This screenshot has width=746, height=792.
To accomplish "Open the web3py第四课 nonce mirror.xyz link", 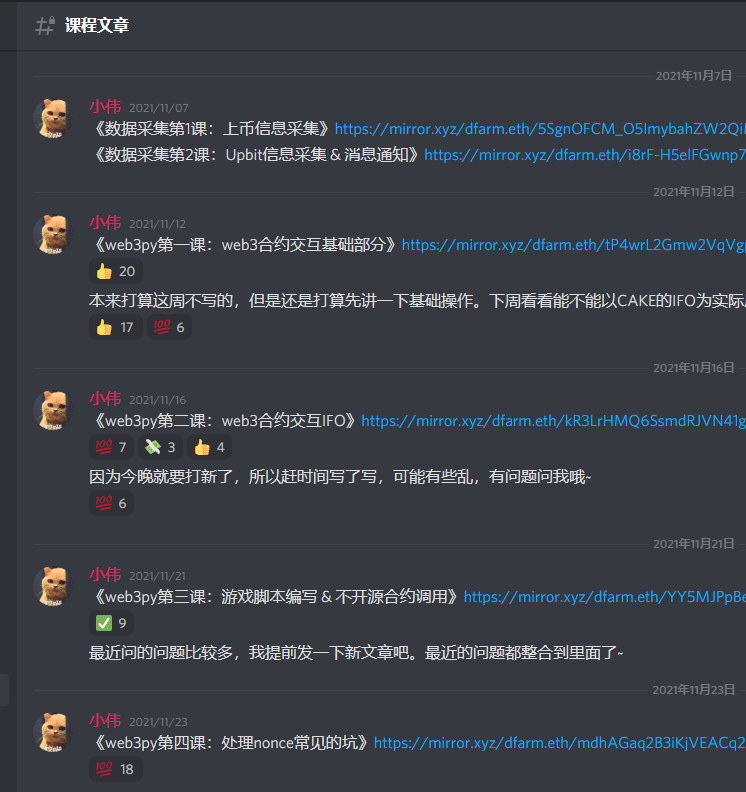I will coord(560,743).
